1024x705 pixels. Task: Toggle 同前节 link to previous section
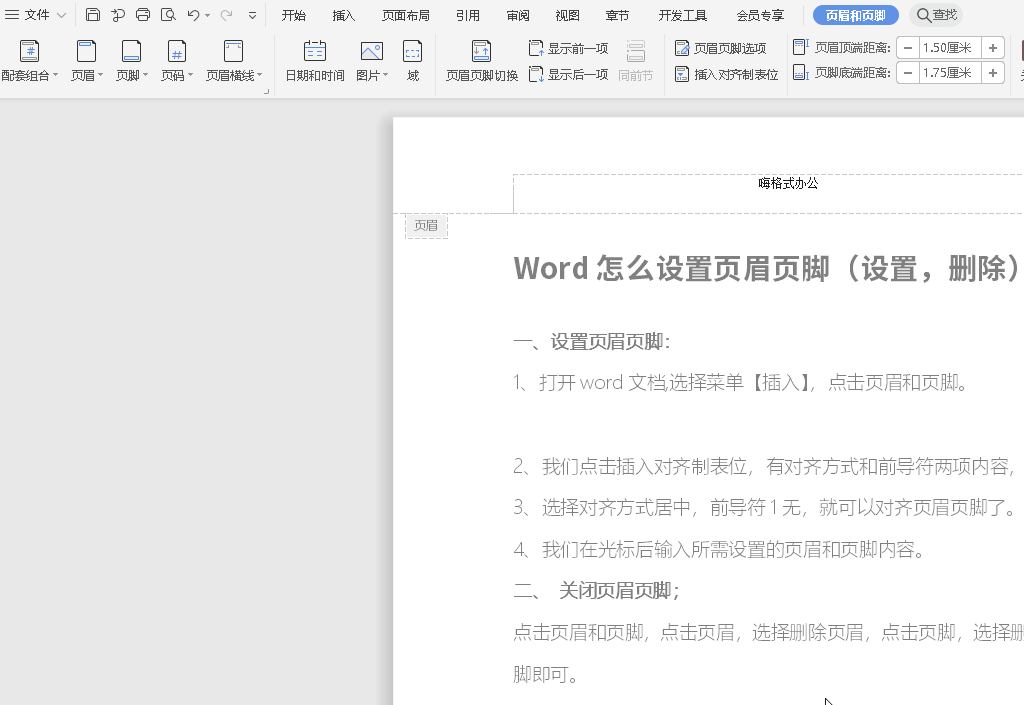(x=635, y=61)
